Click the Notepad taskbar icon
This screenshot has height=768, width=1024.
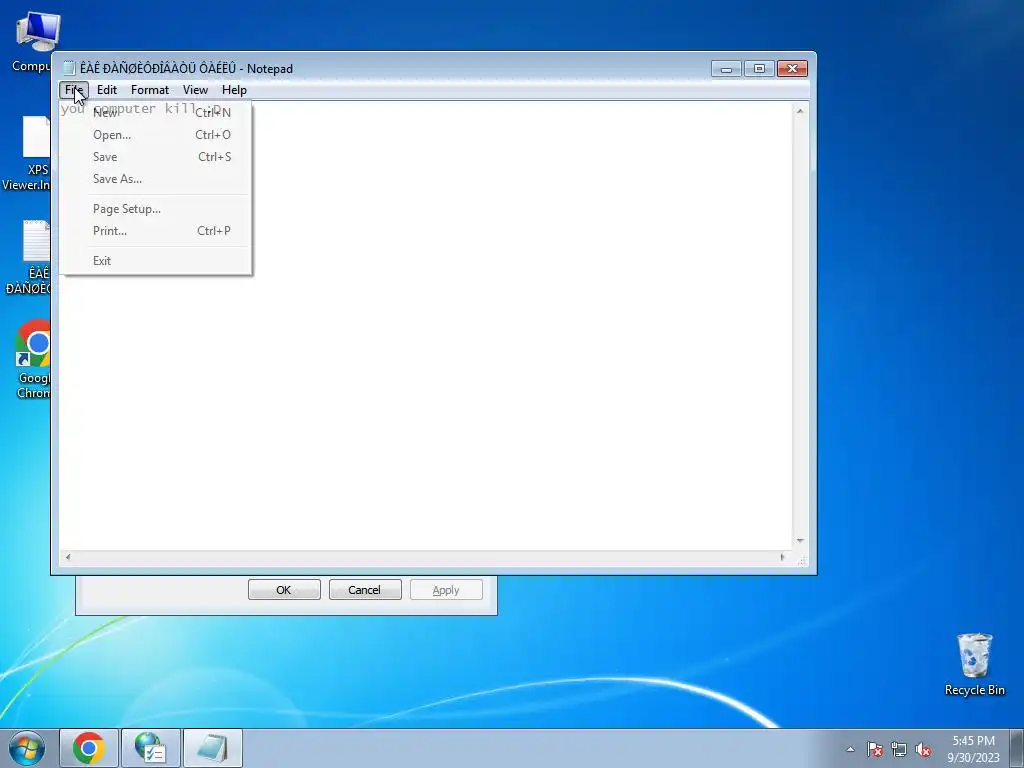[x=212, y=748]
